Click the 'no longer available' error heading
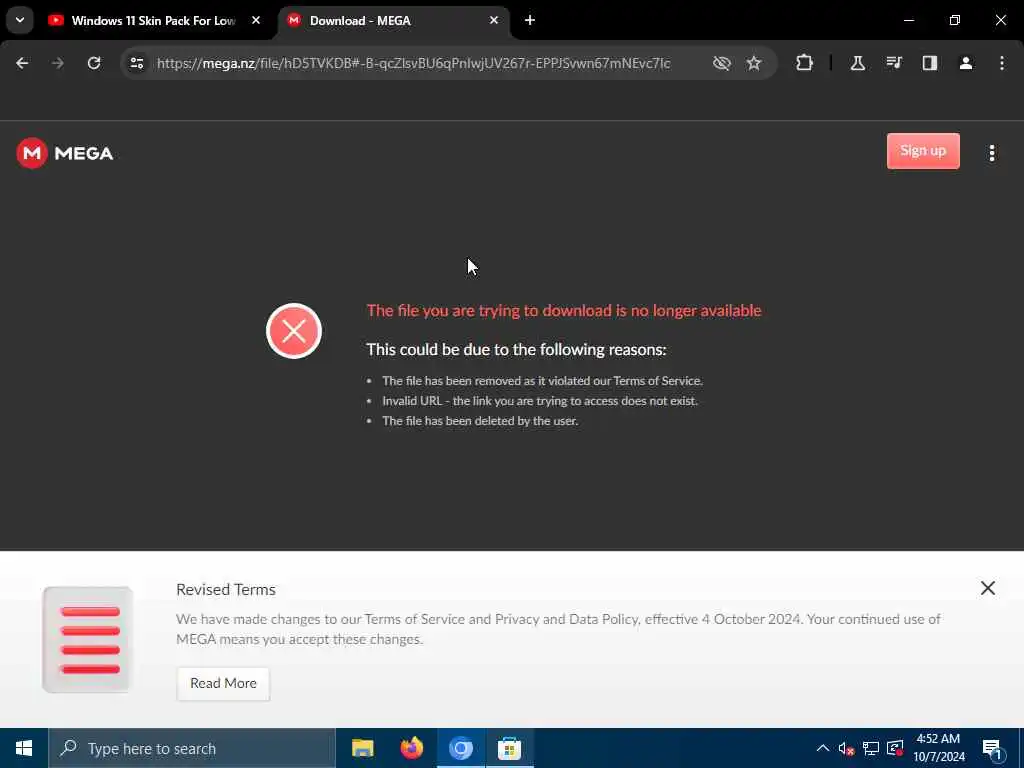 point(564,310)
